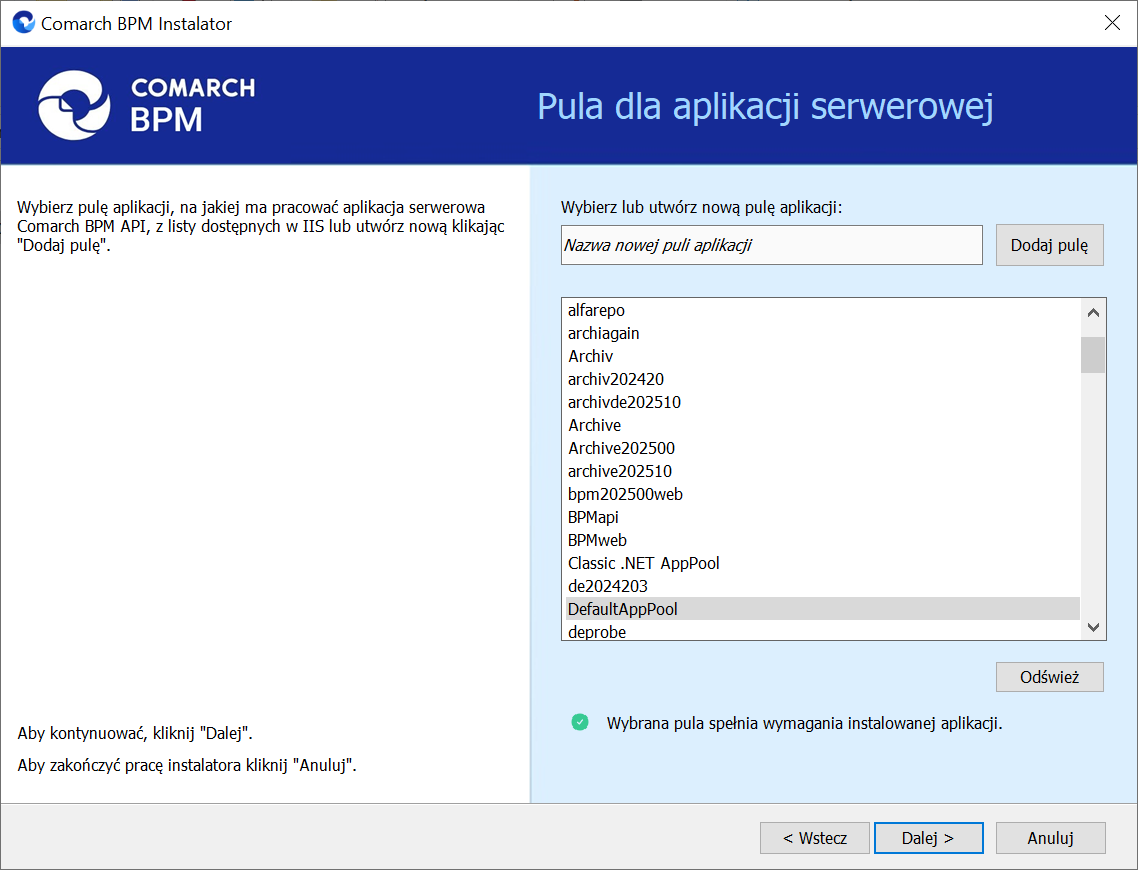This screenshot has width=1138, height=870.
Task: Close the Comarch BPM Instalator window
Action: (1112, 22)
